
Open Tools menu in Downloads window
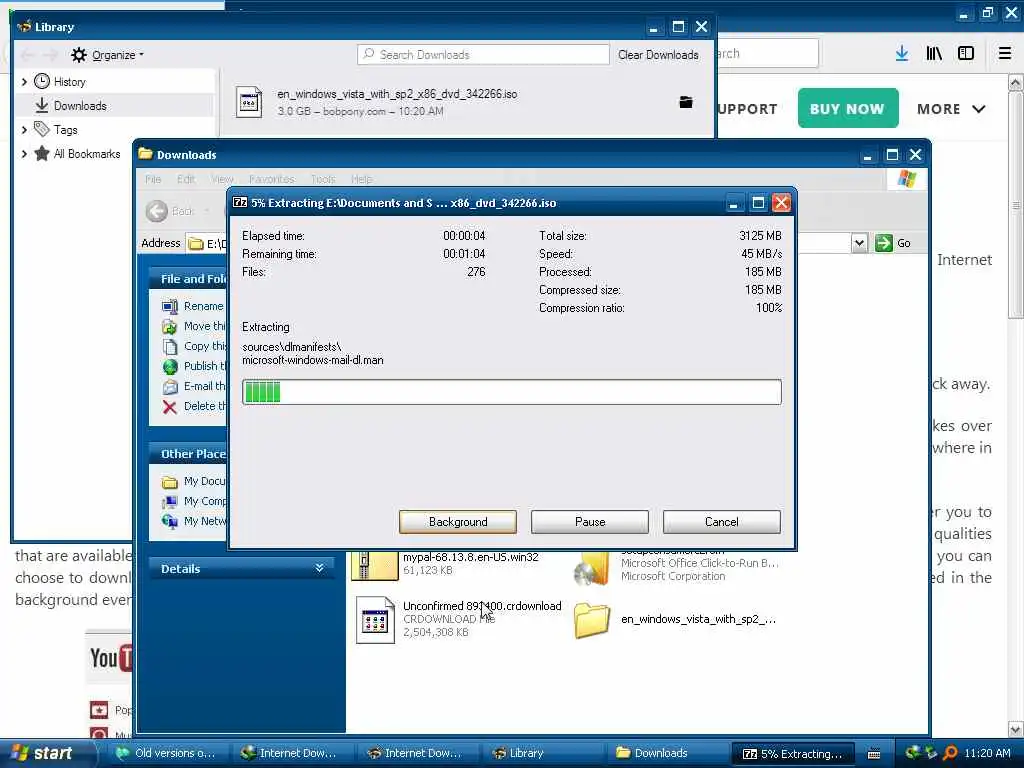(x=323, y=179)
